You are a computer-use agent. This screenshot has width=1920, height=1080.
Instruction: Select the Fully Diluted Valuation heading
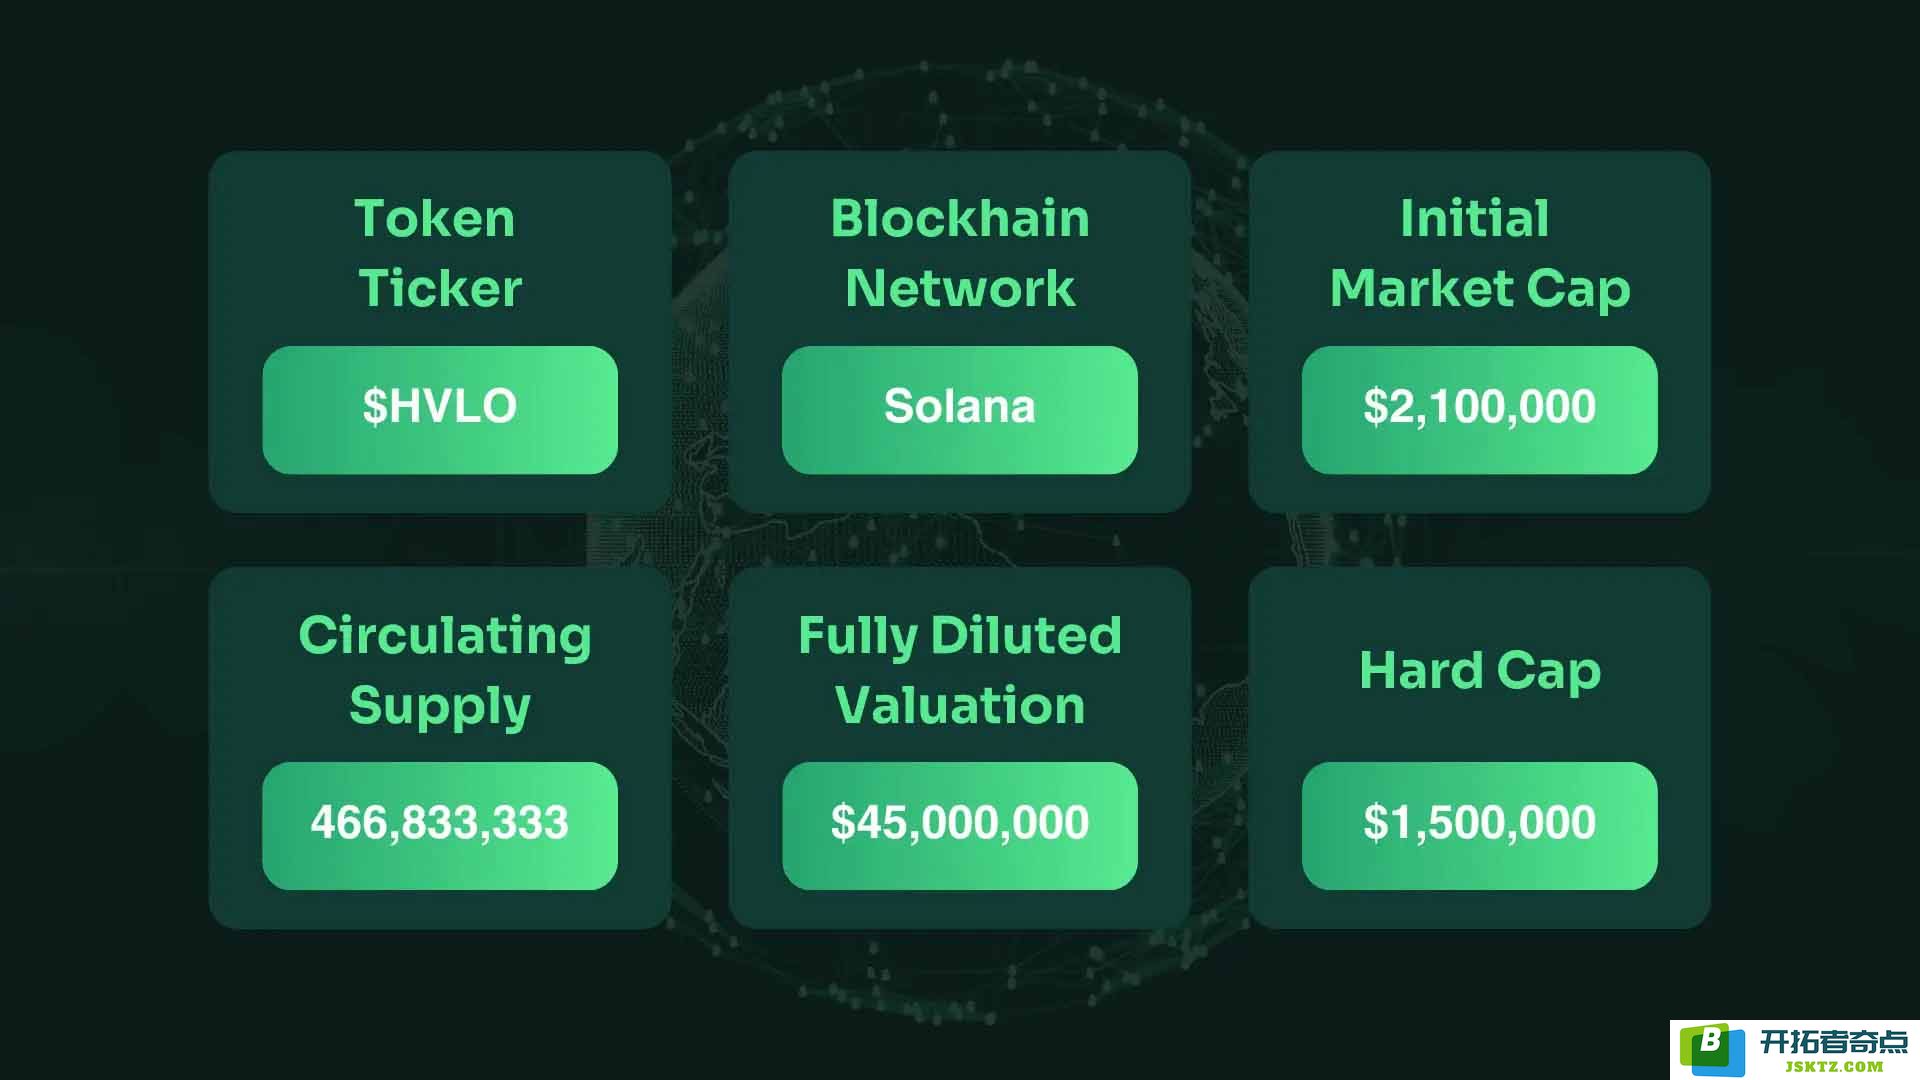point(960,670)
